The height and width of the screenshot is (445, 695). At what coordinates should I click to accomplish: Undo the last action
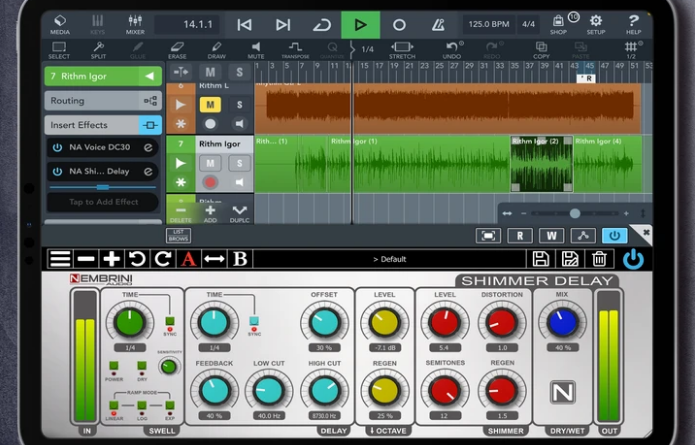452,50
